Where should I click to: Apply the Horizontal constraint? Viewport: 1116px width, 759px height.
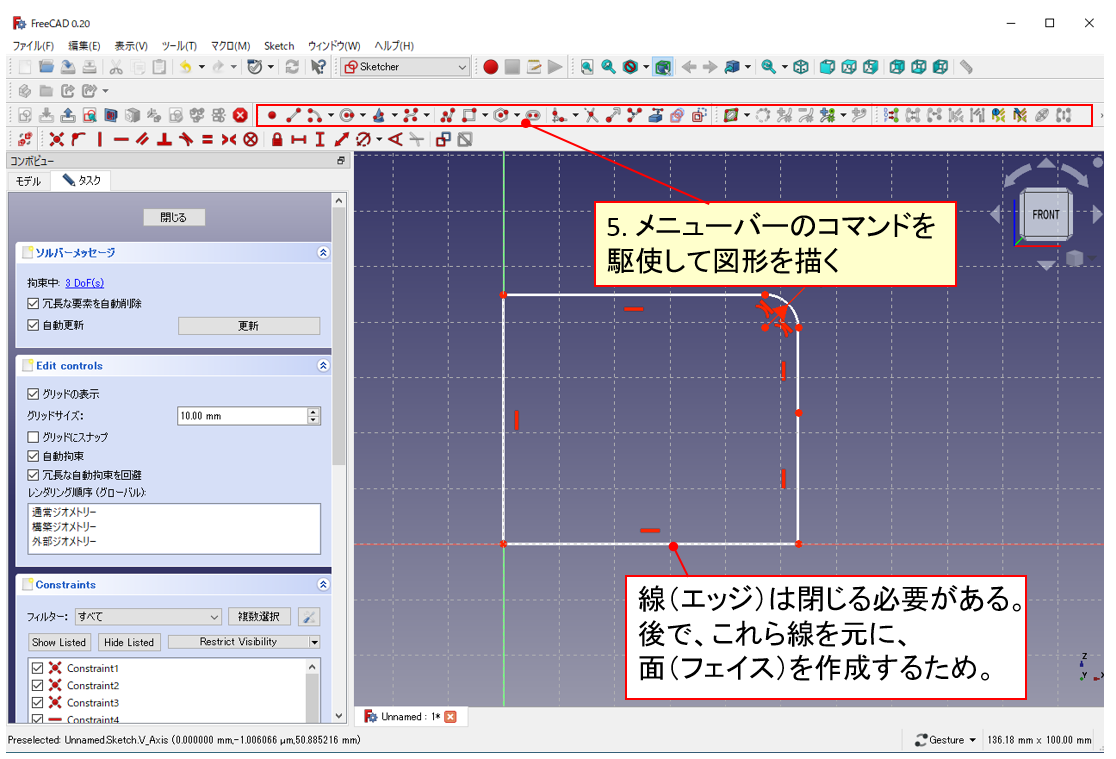point(121,140)
